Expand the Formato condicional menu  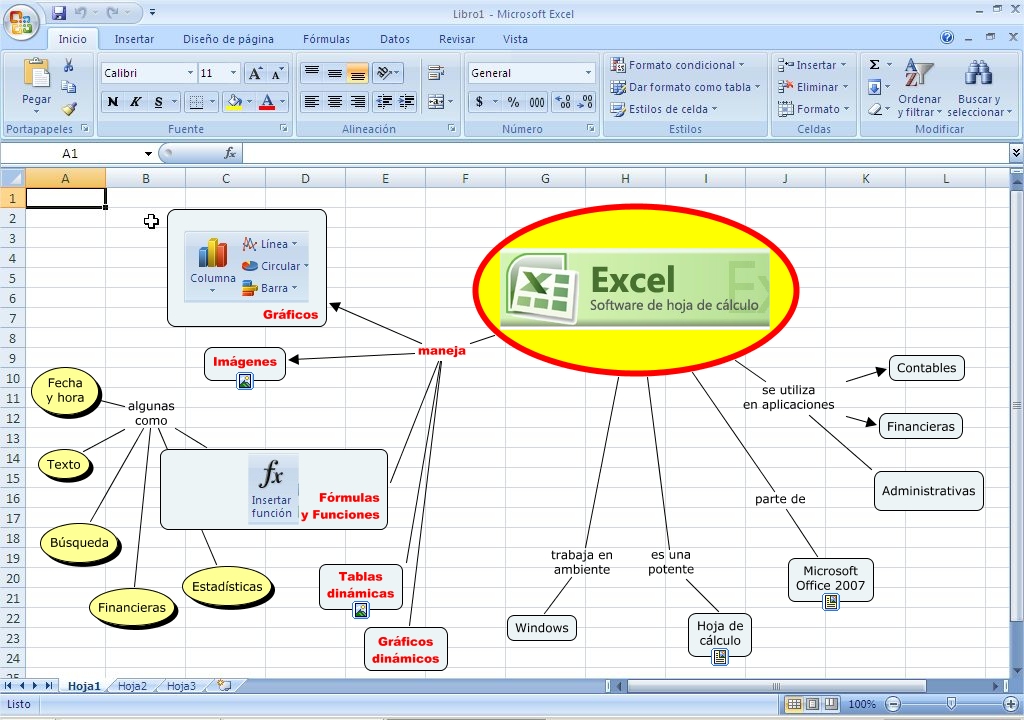point(677,65)
